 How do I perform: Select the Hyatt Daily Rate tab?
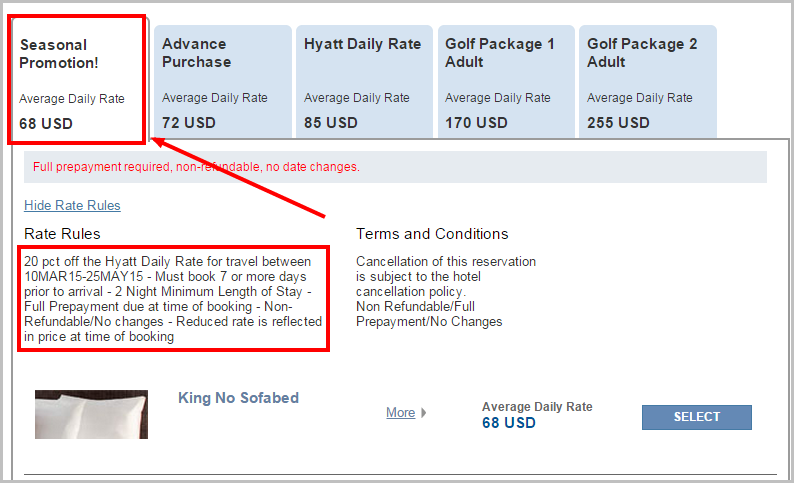click(x=365, y=82)
